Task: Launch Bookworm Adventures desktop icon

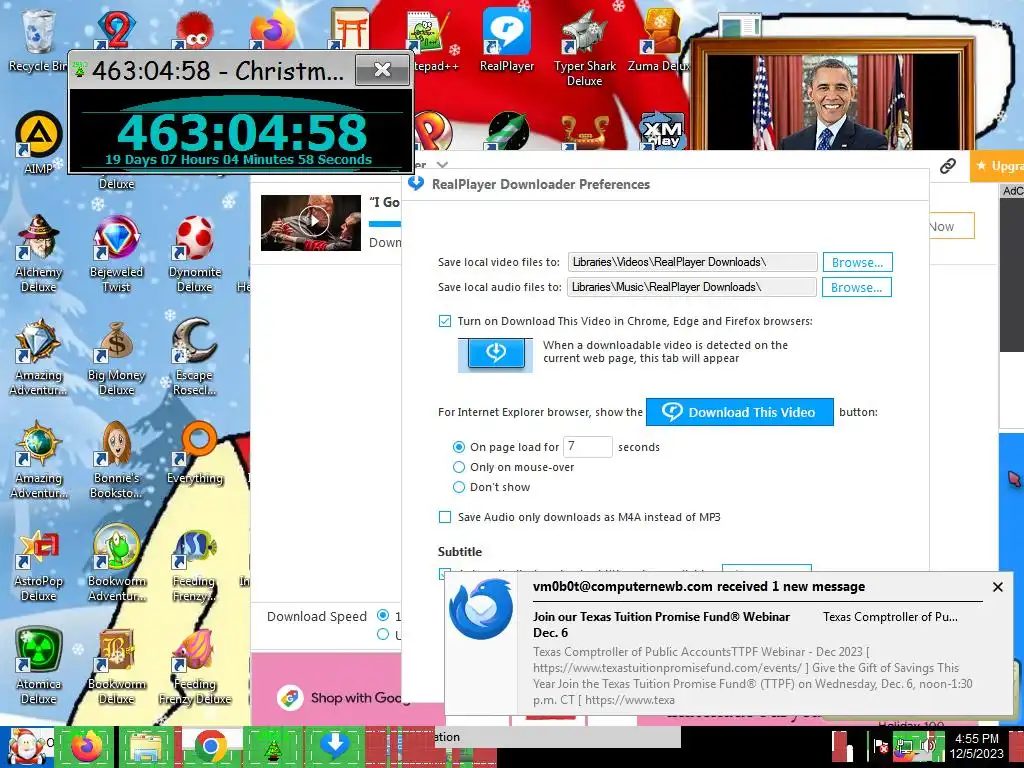Action: tap(116, 562)
